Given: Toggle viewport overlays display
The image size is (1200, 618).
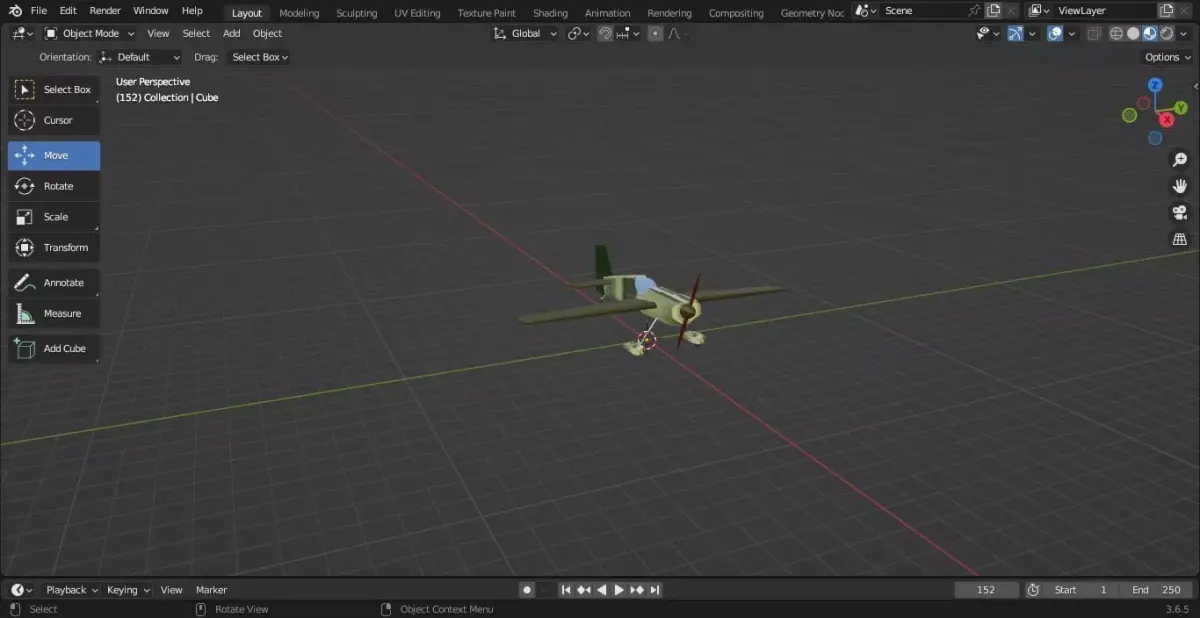Looking at the screenshot, I should coord(1055,33).
